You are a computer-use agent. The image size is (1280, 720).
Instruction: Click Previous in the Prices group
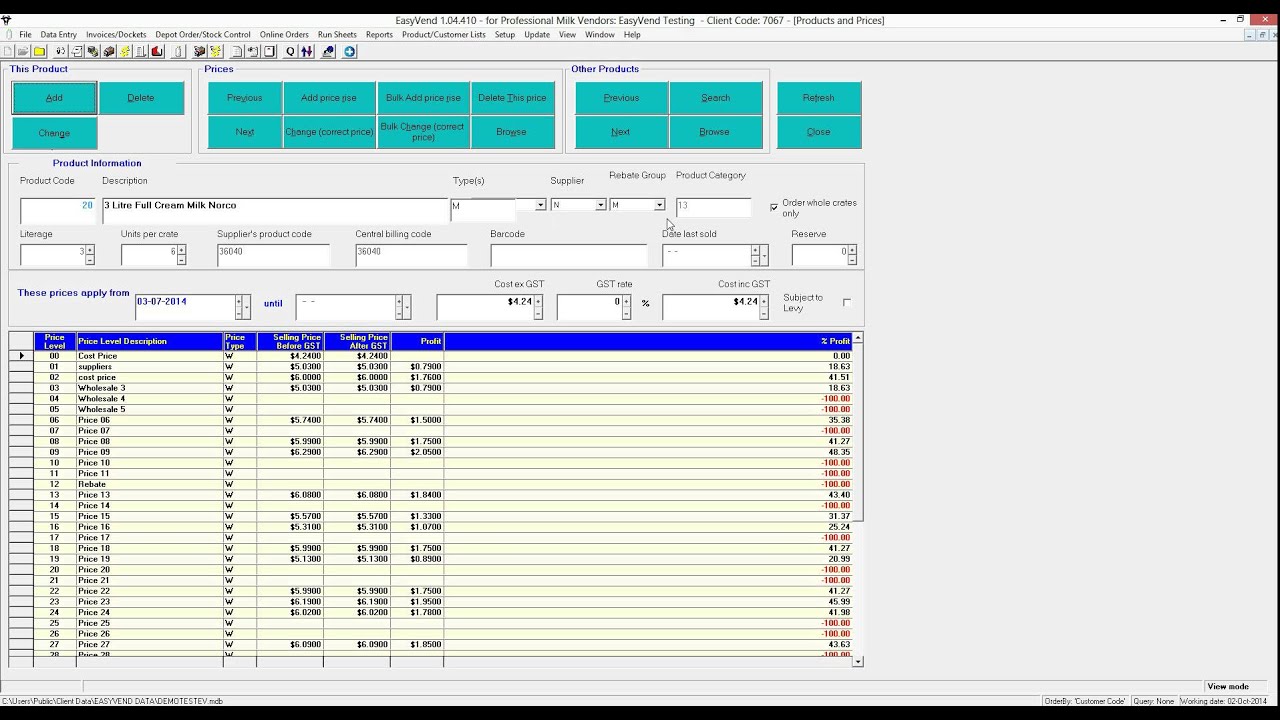point(245,98)
